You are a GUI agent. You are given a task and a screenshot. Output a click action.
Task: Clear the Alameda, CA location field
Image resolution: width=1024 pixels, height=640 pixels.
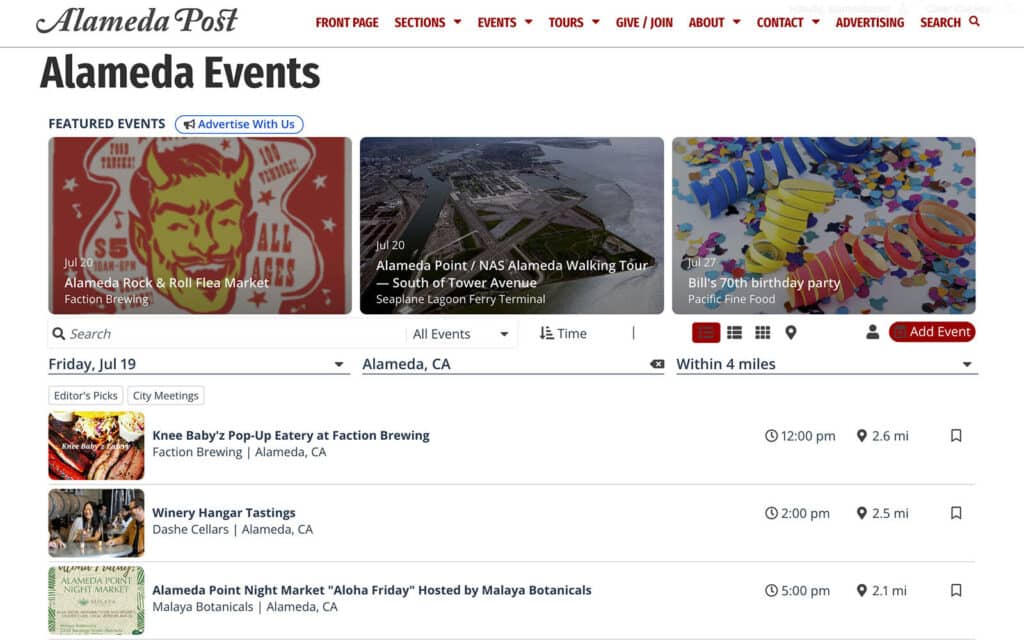(657, 364)
